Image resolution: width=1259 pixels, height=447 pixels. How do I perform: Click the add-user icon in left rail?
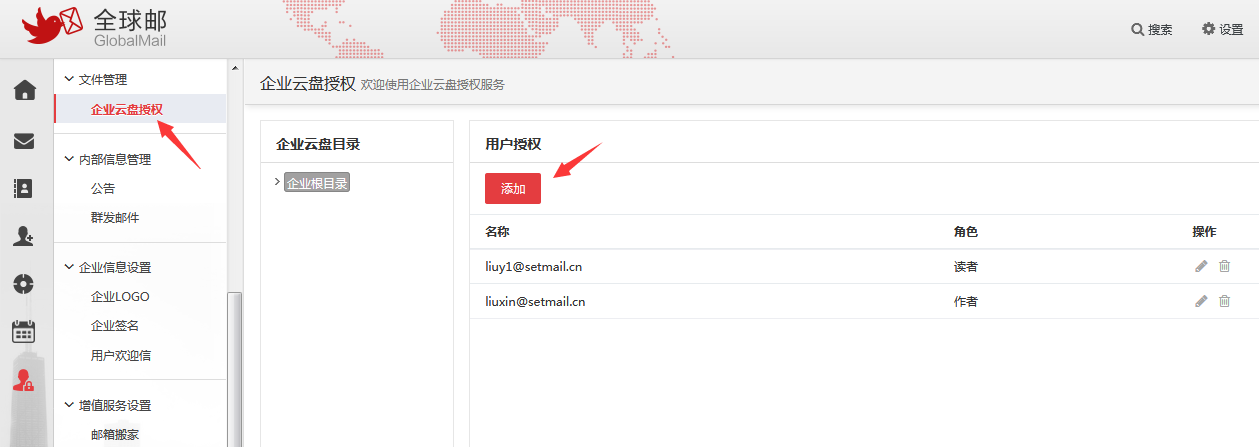tap(24, 236)
